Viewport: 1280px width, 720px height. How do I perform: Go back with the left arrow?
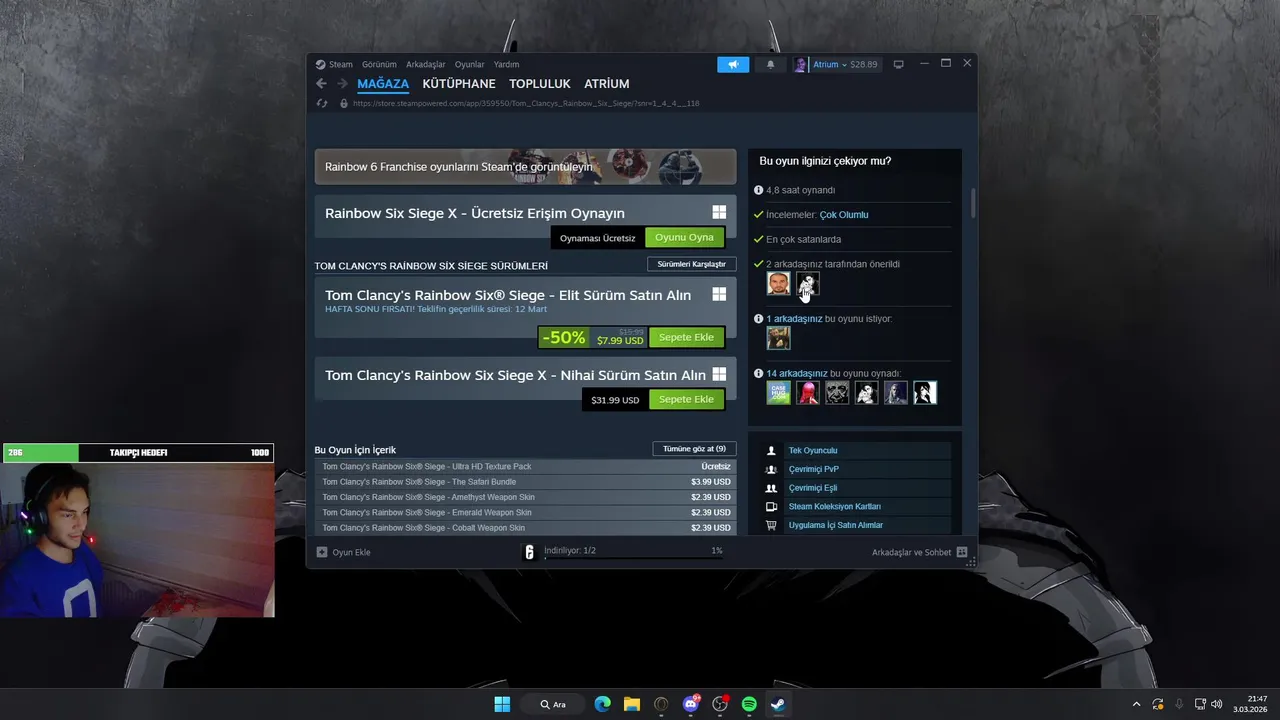point(321,84)
